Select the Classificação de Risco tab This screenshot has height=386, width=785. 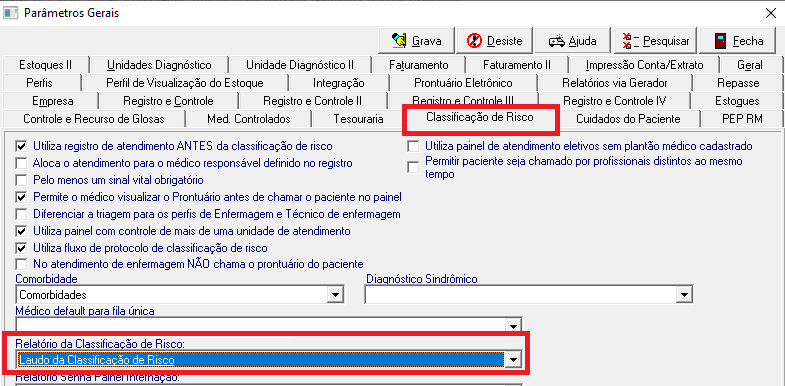(480, 118)
